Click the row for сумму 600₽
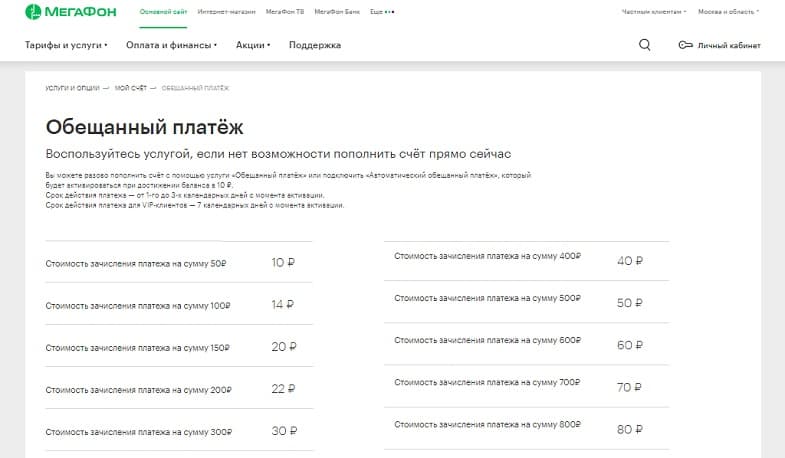This screenshot has width=785, height=458. pyautogui.click(x=527, y=344)
